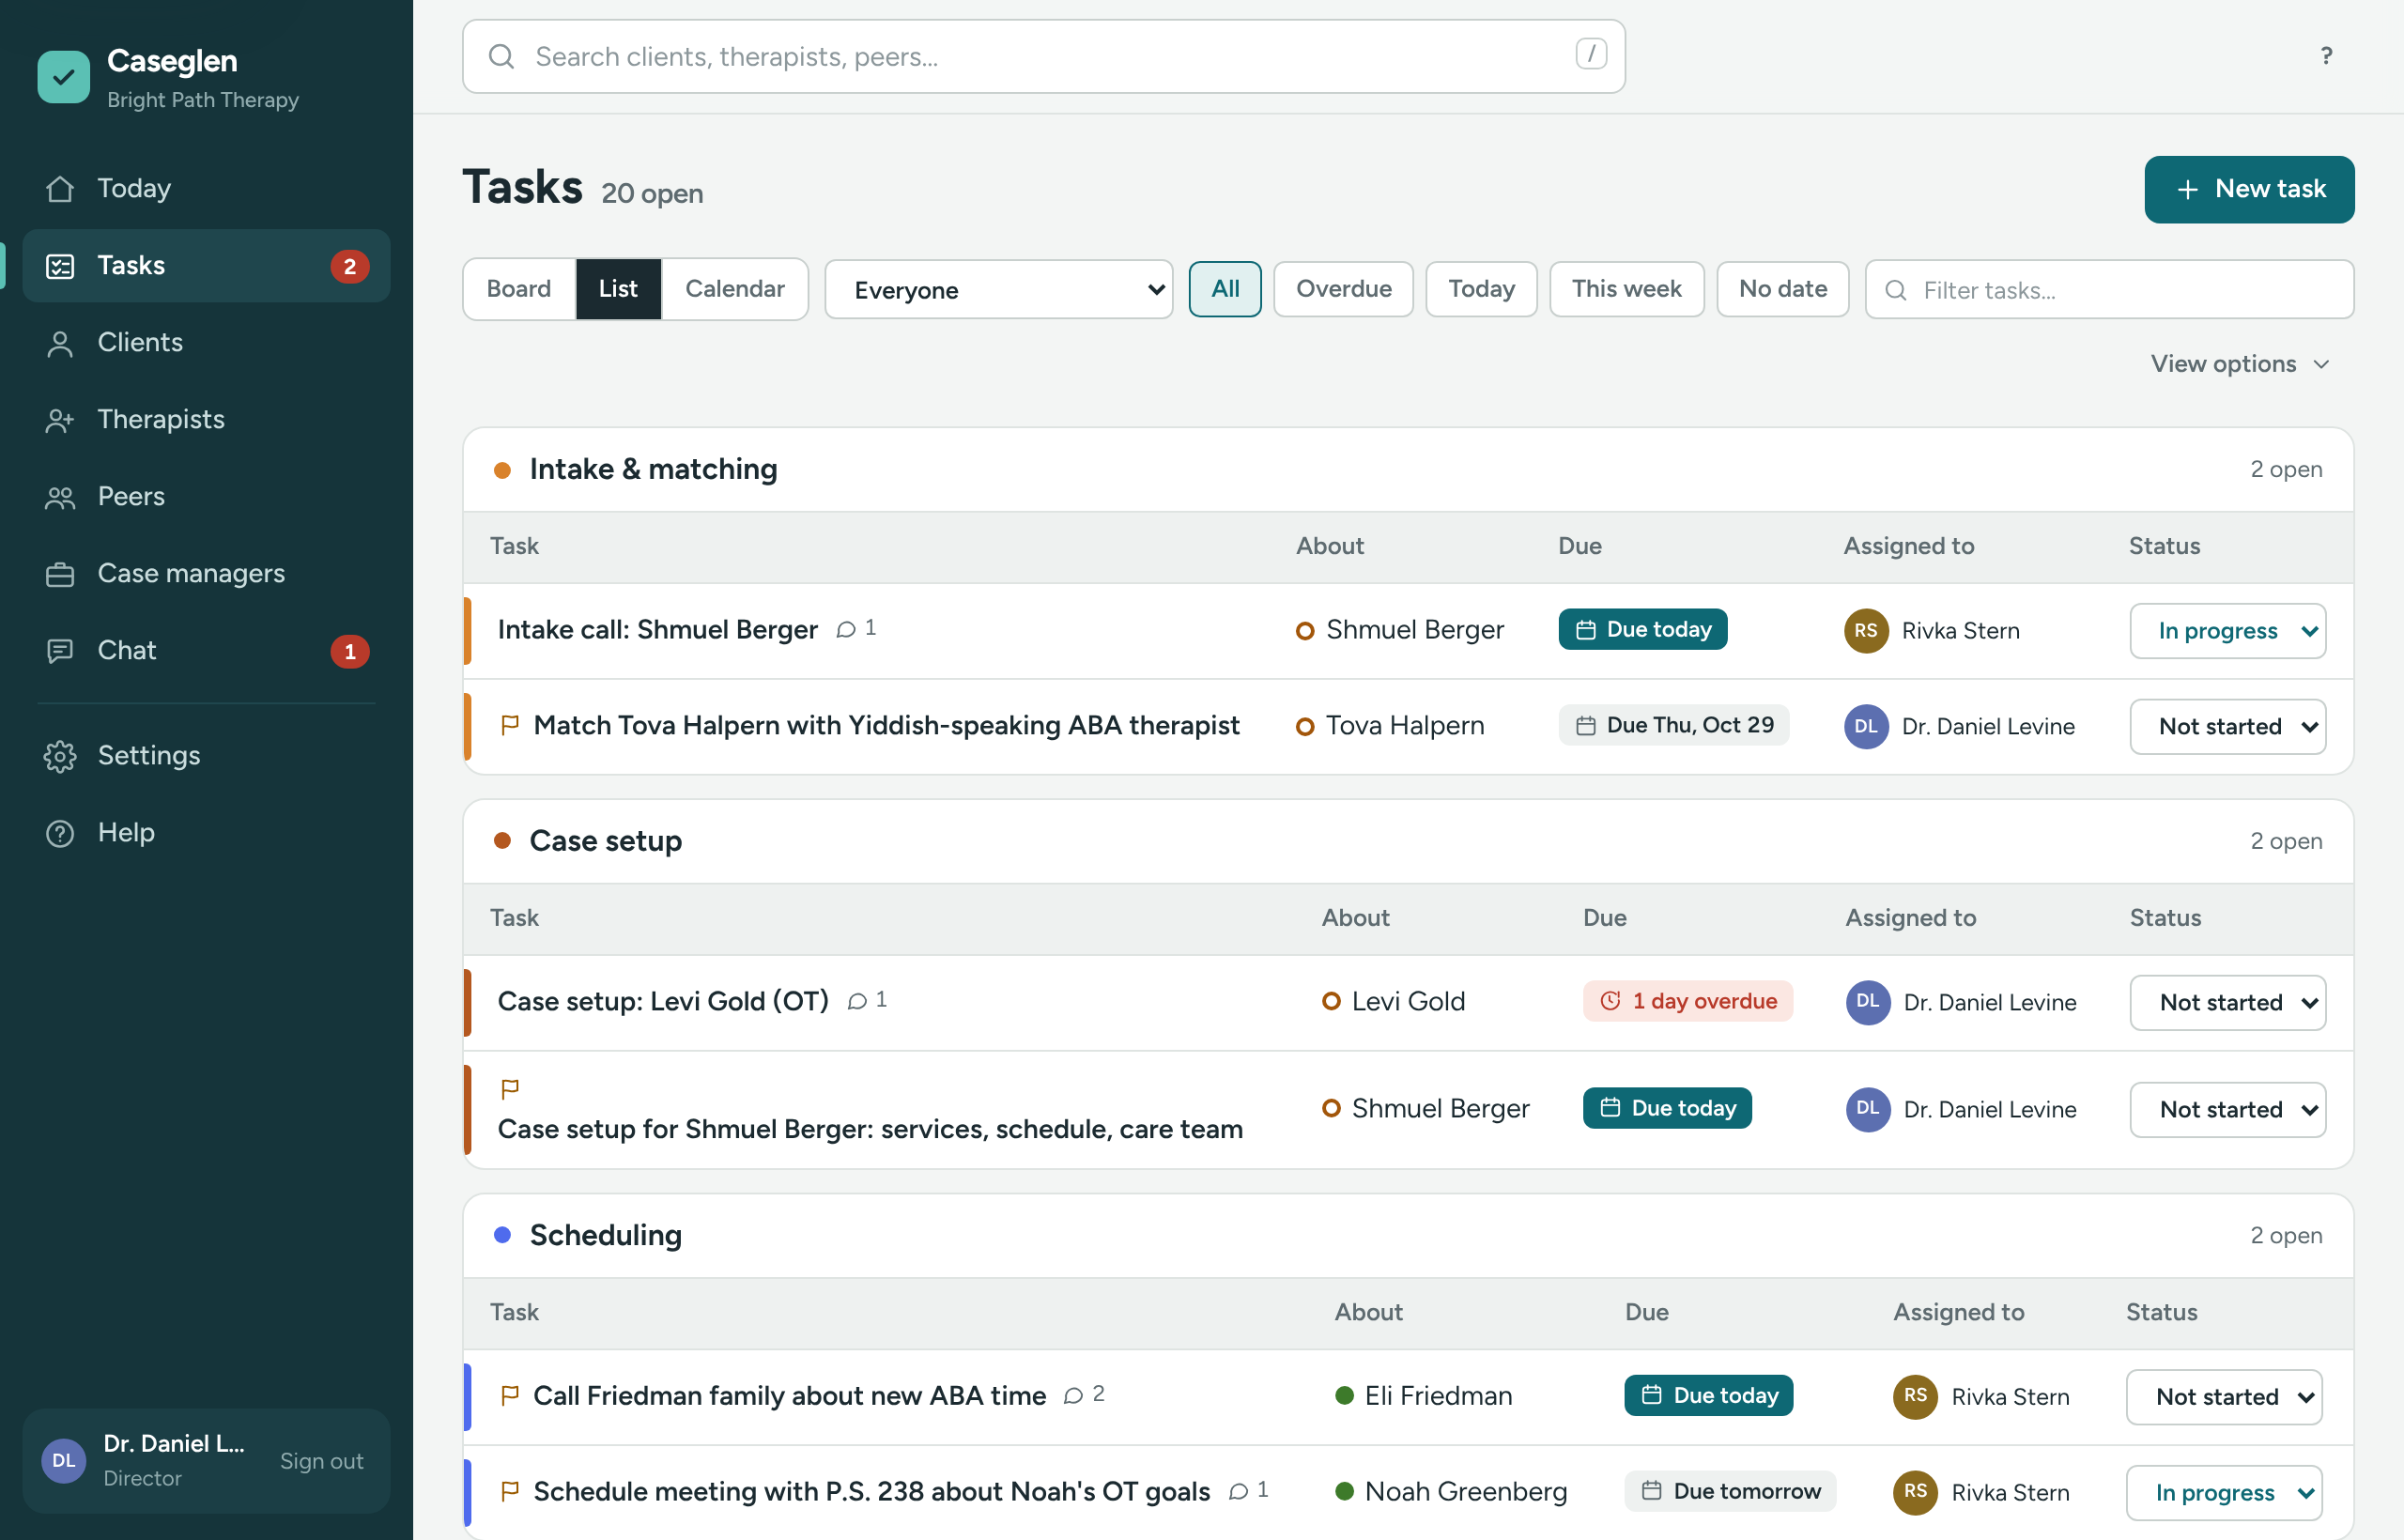The image size is (2404, 1540).
Task: Click the slash shortcut badge in search
Action: pos(1591,54)
